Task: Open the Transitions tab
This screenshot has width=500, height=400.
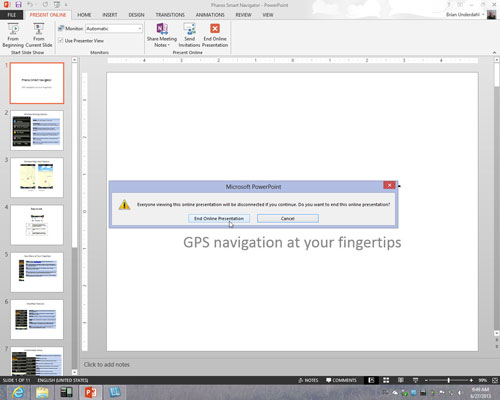Action: (x=170, y=15)
